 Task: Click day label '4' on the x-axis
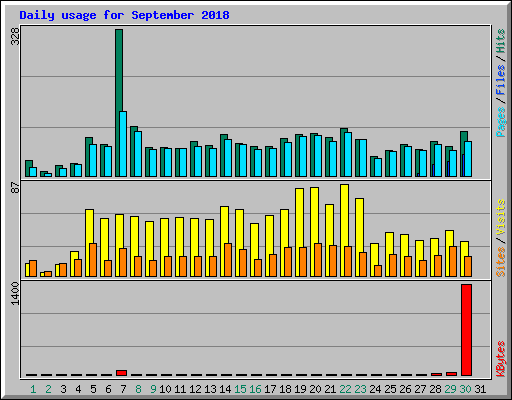click(x=78, y=389)
